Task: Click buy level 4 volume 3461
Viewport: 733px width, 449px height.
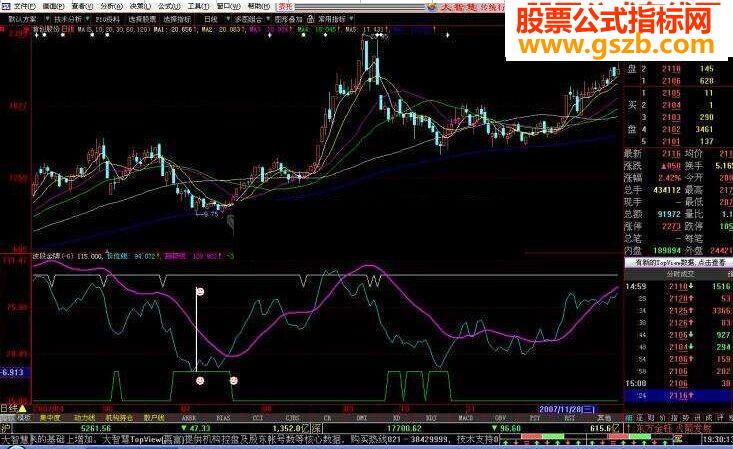Action: (x=704, y=129)
